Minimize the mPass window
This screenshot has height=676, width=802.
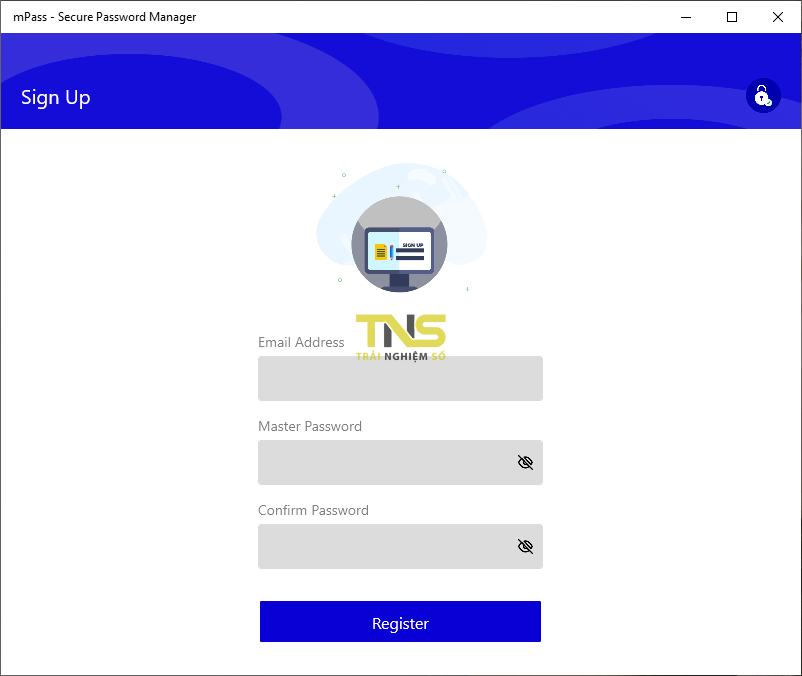point(686,17)
